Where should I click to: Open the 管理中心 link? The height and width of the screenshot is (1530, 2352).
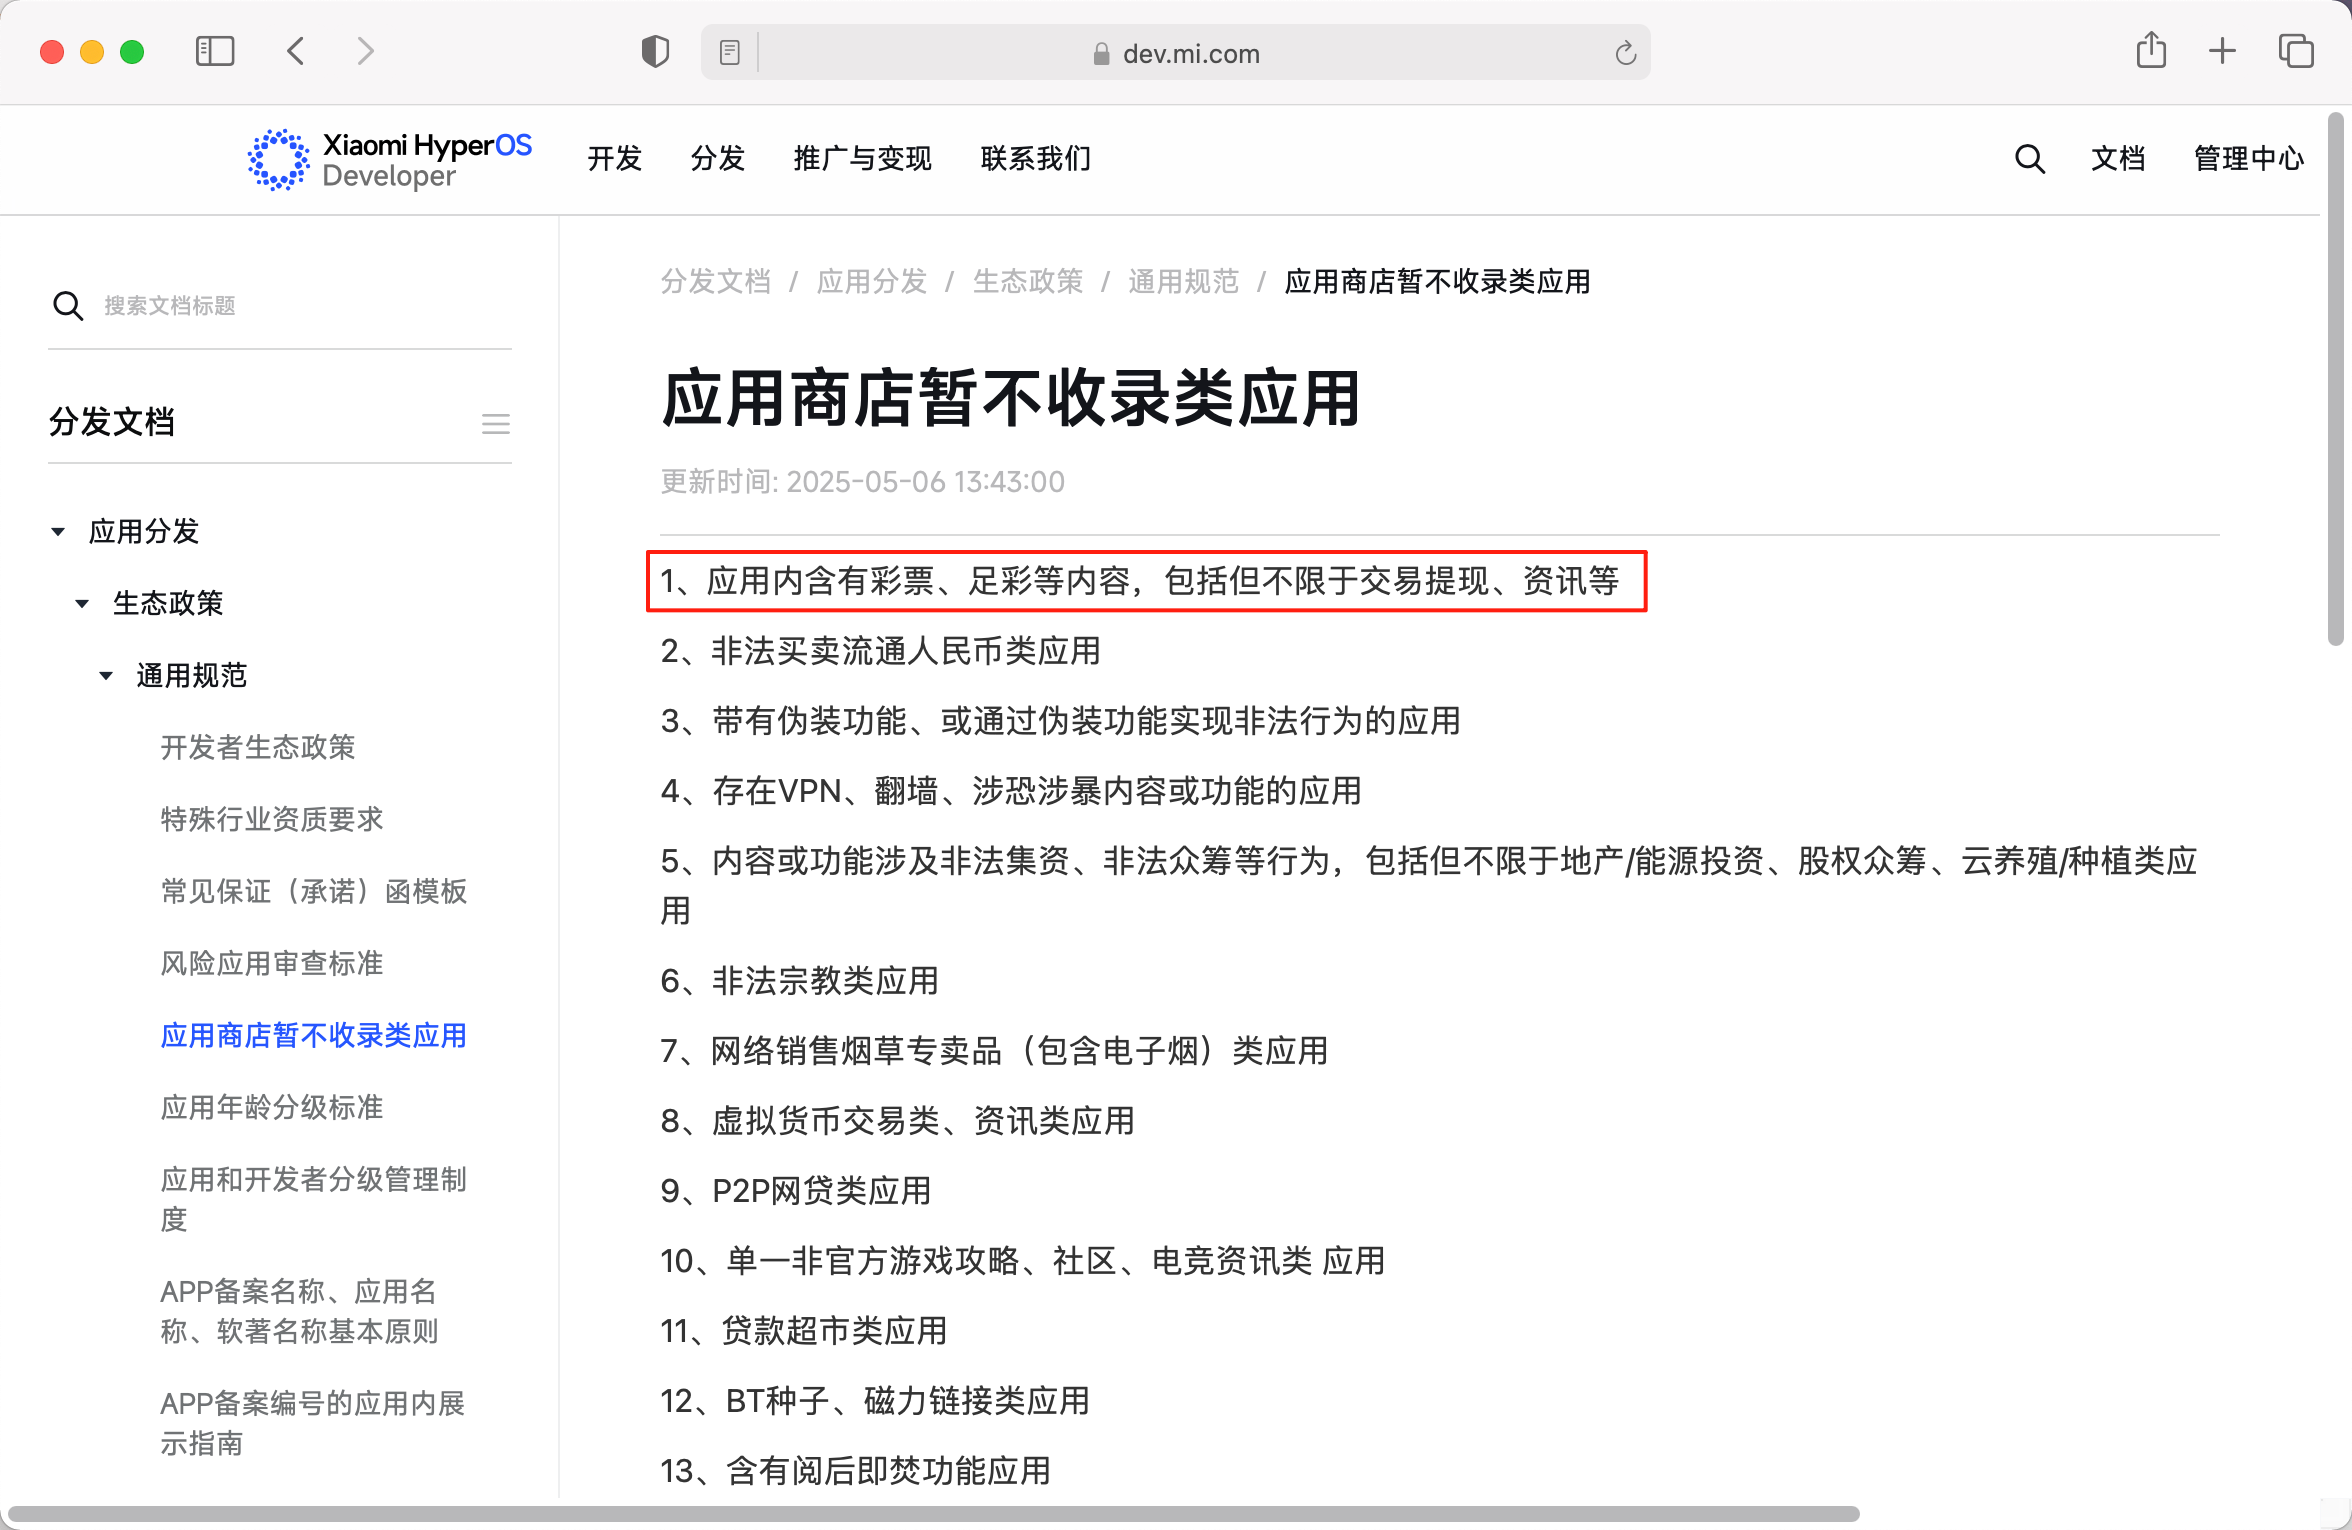click(2247, 159)
